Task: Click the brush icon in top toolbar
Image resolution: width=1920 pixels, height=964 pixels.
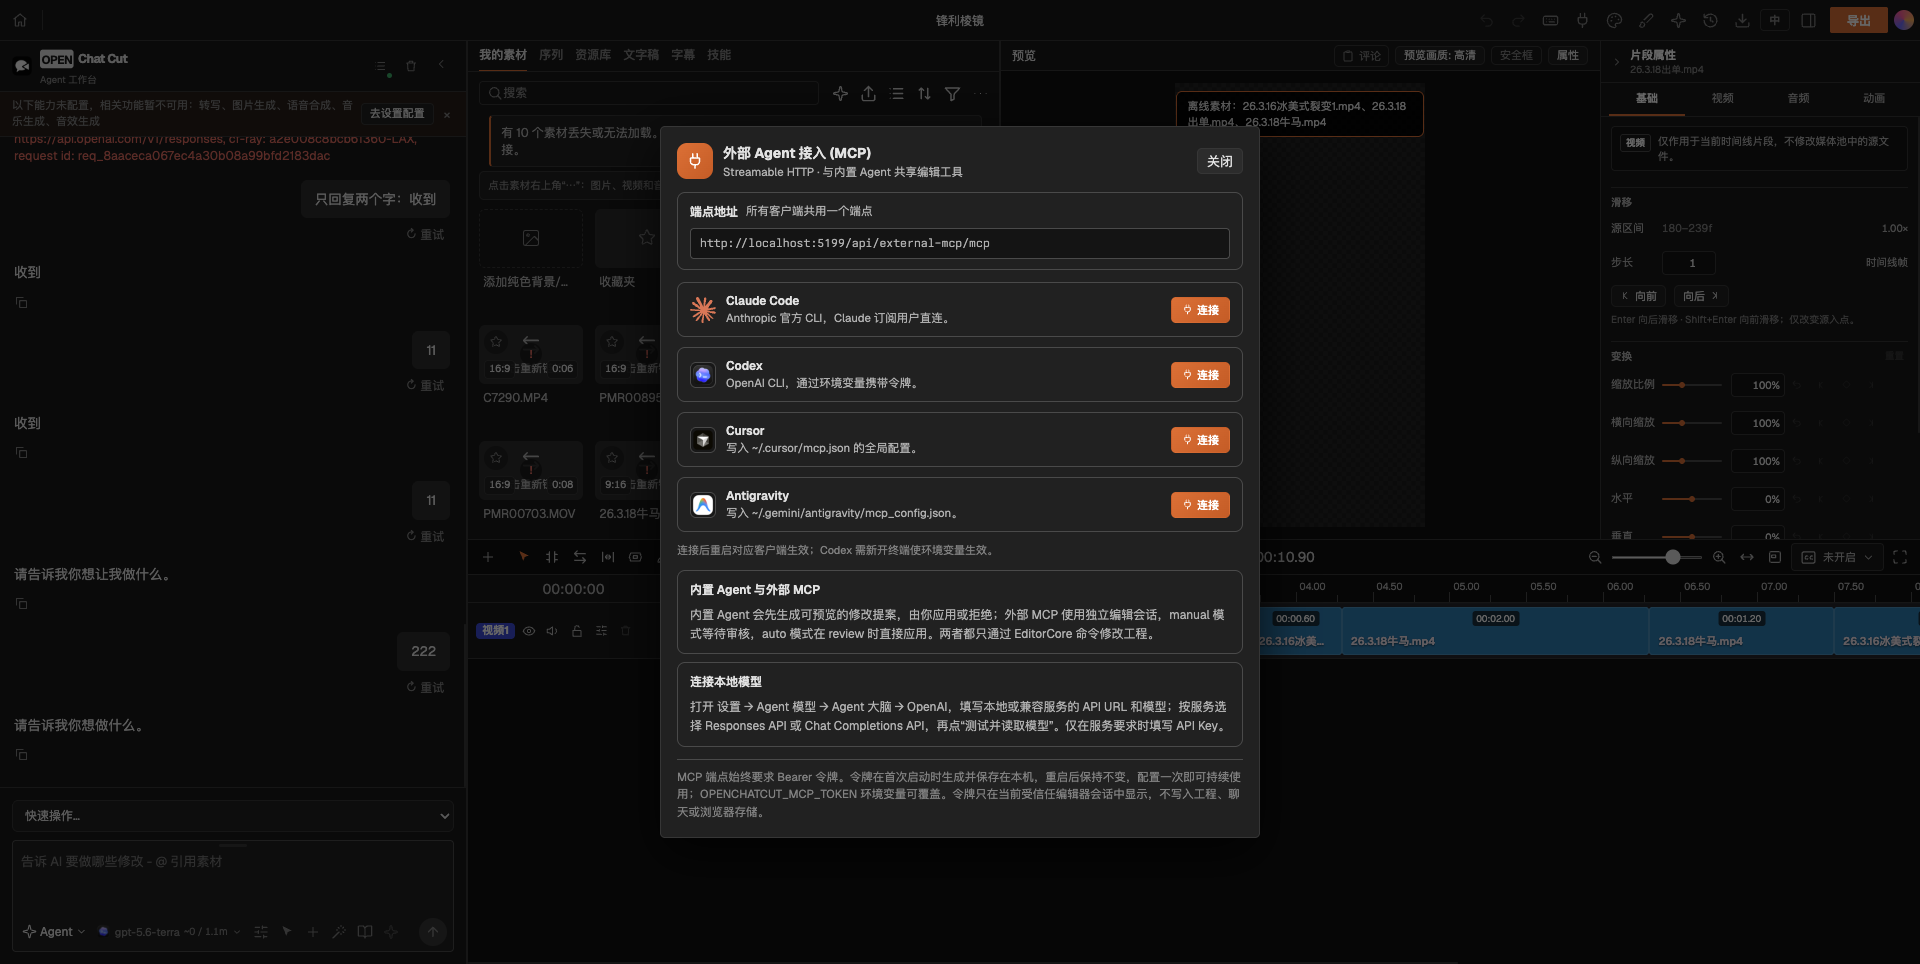Action: [1646, 21]
